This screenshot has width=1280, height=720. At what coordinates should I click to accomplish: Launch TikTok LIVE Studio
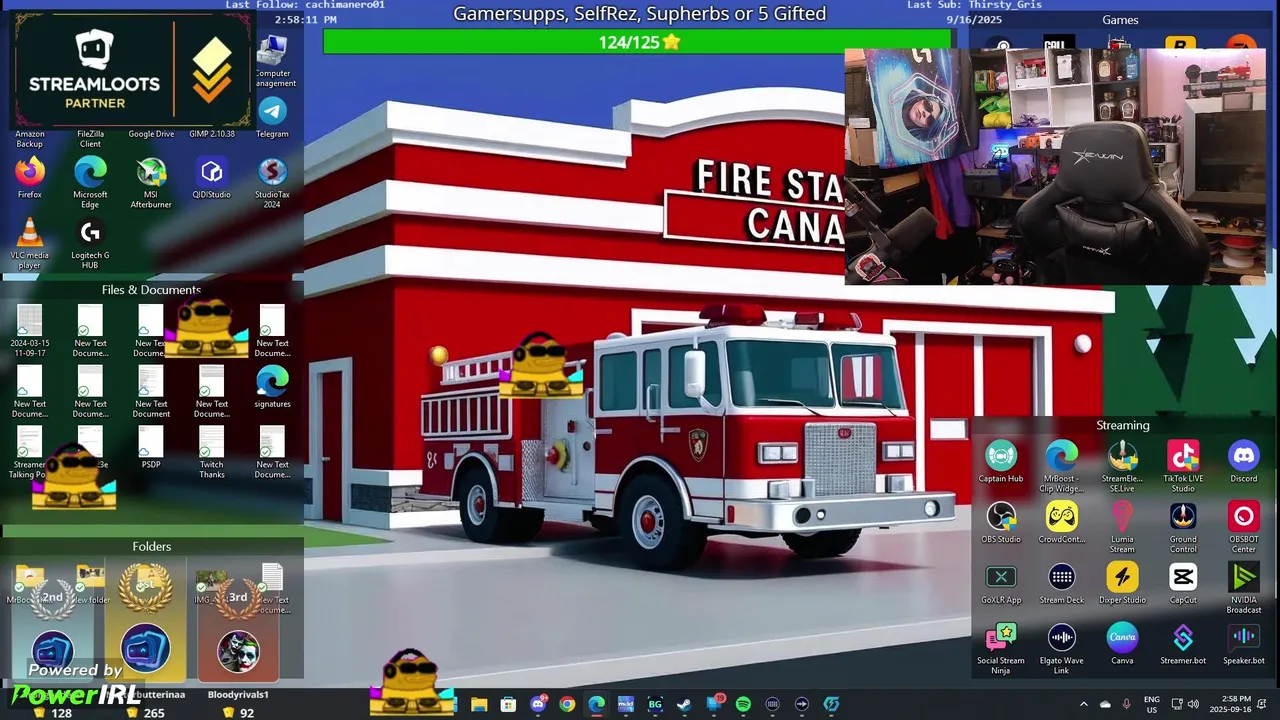point(1183,466)
